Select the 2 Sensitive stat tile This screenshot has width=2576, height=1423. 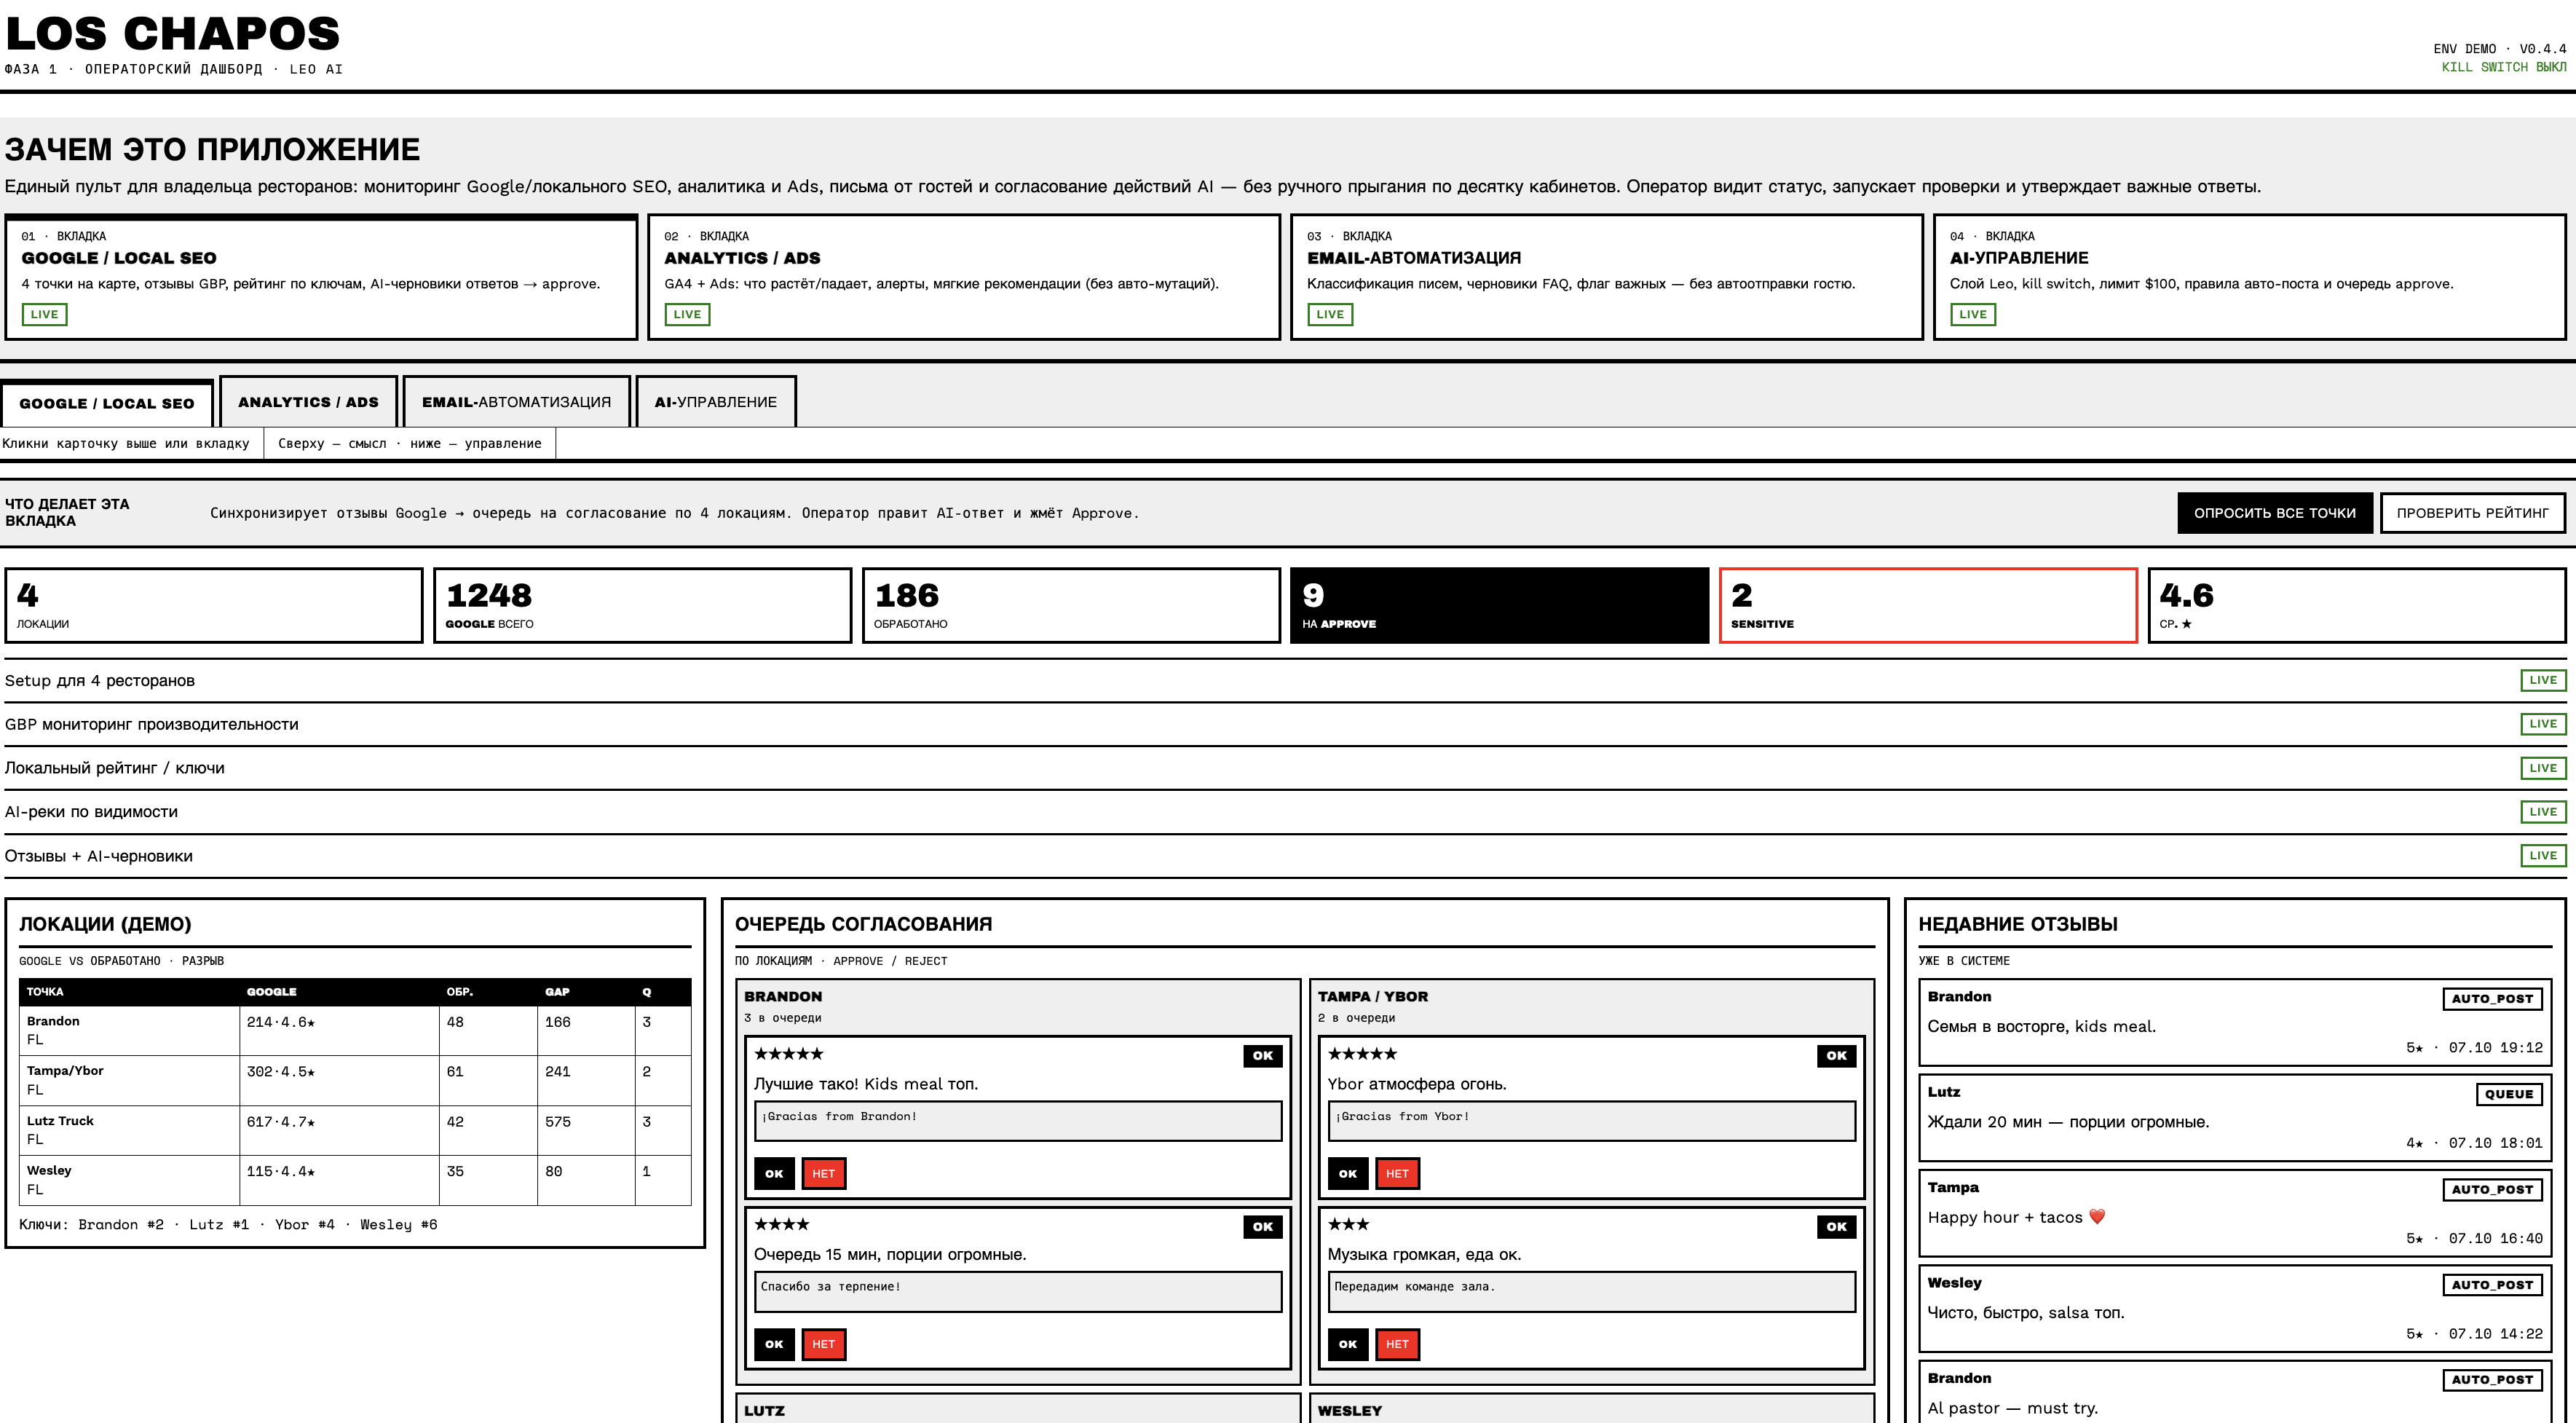pos(1928,606)
